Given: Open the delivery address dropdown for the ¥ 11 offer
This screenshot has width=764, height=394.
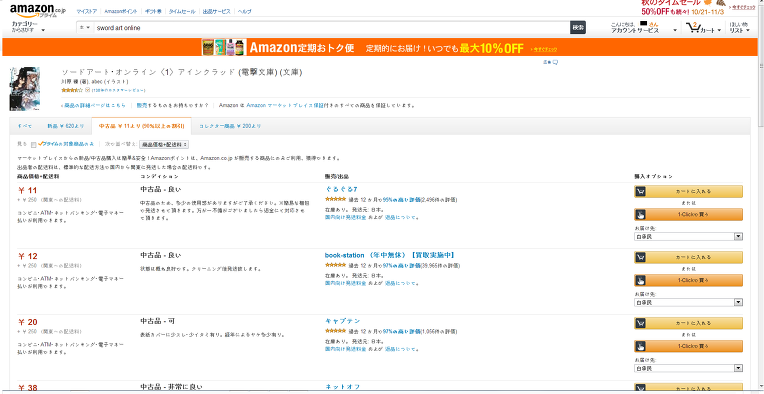Looking at the screenshot, I should (x=688, y=237).
